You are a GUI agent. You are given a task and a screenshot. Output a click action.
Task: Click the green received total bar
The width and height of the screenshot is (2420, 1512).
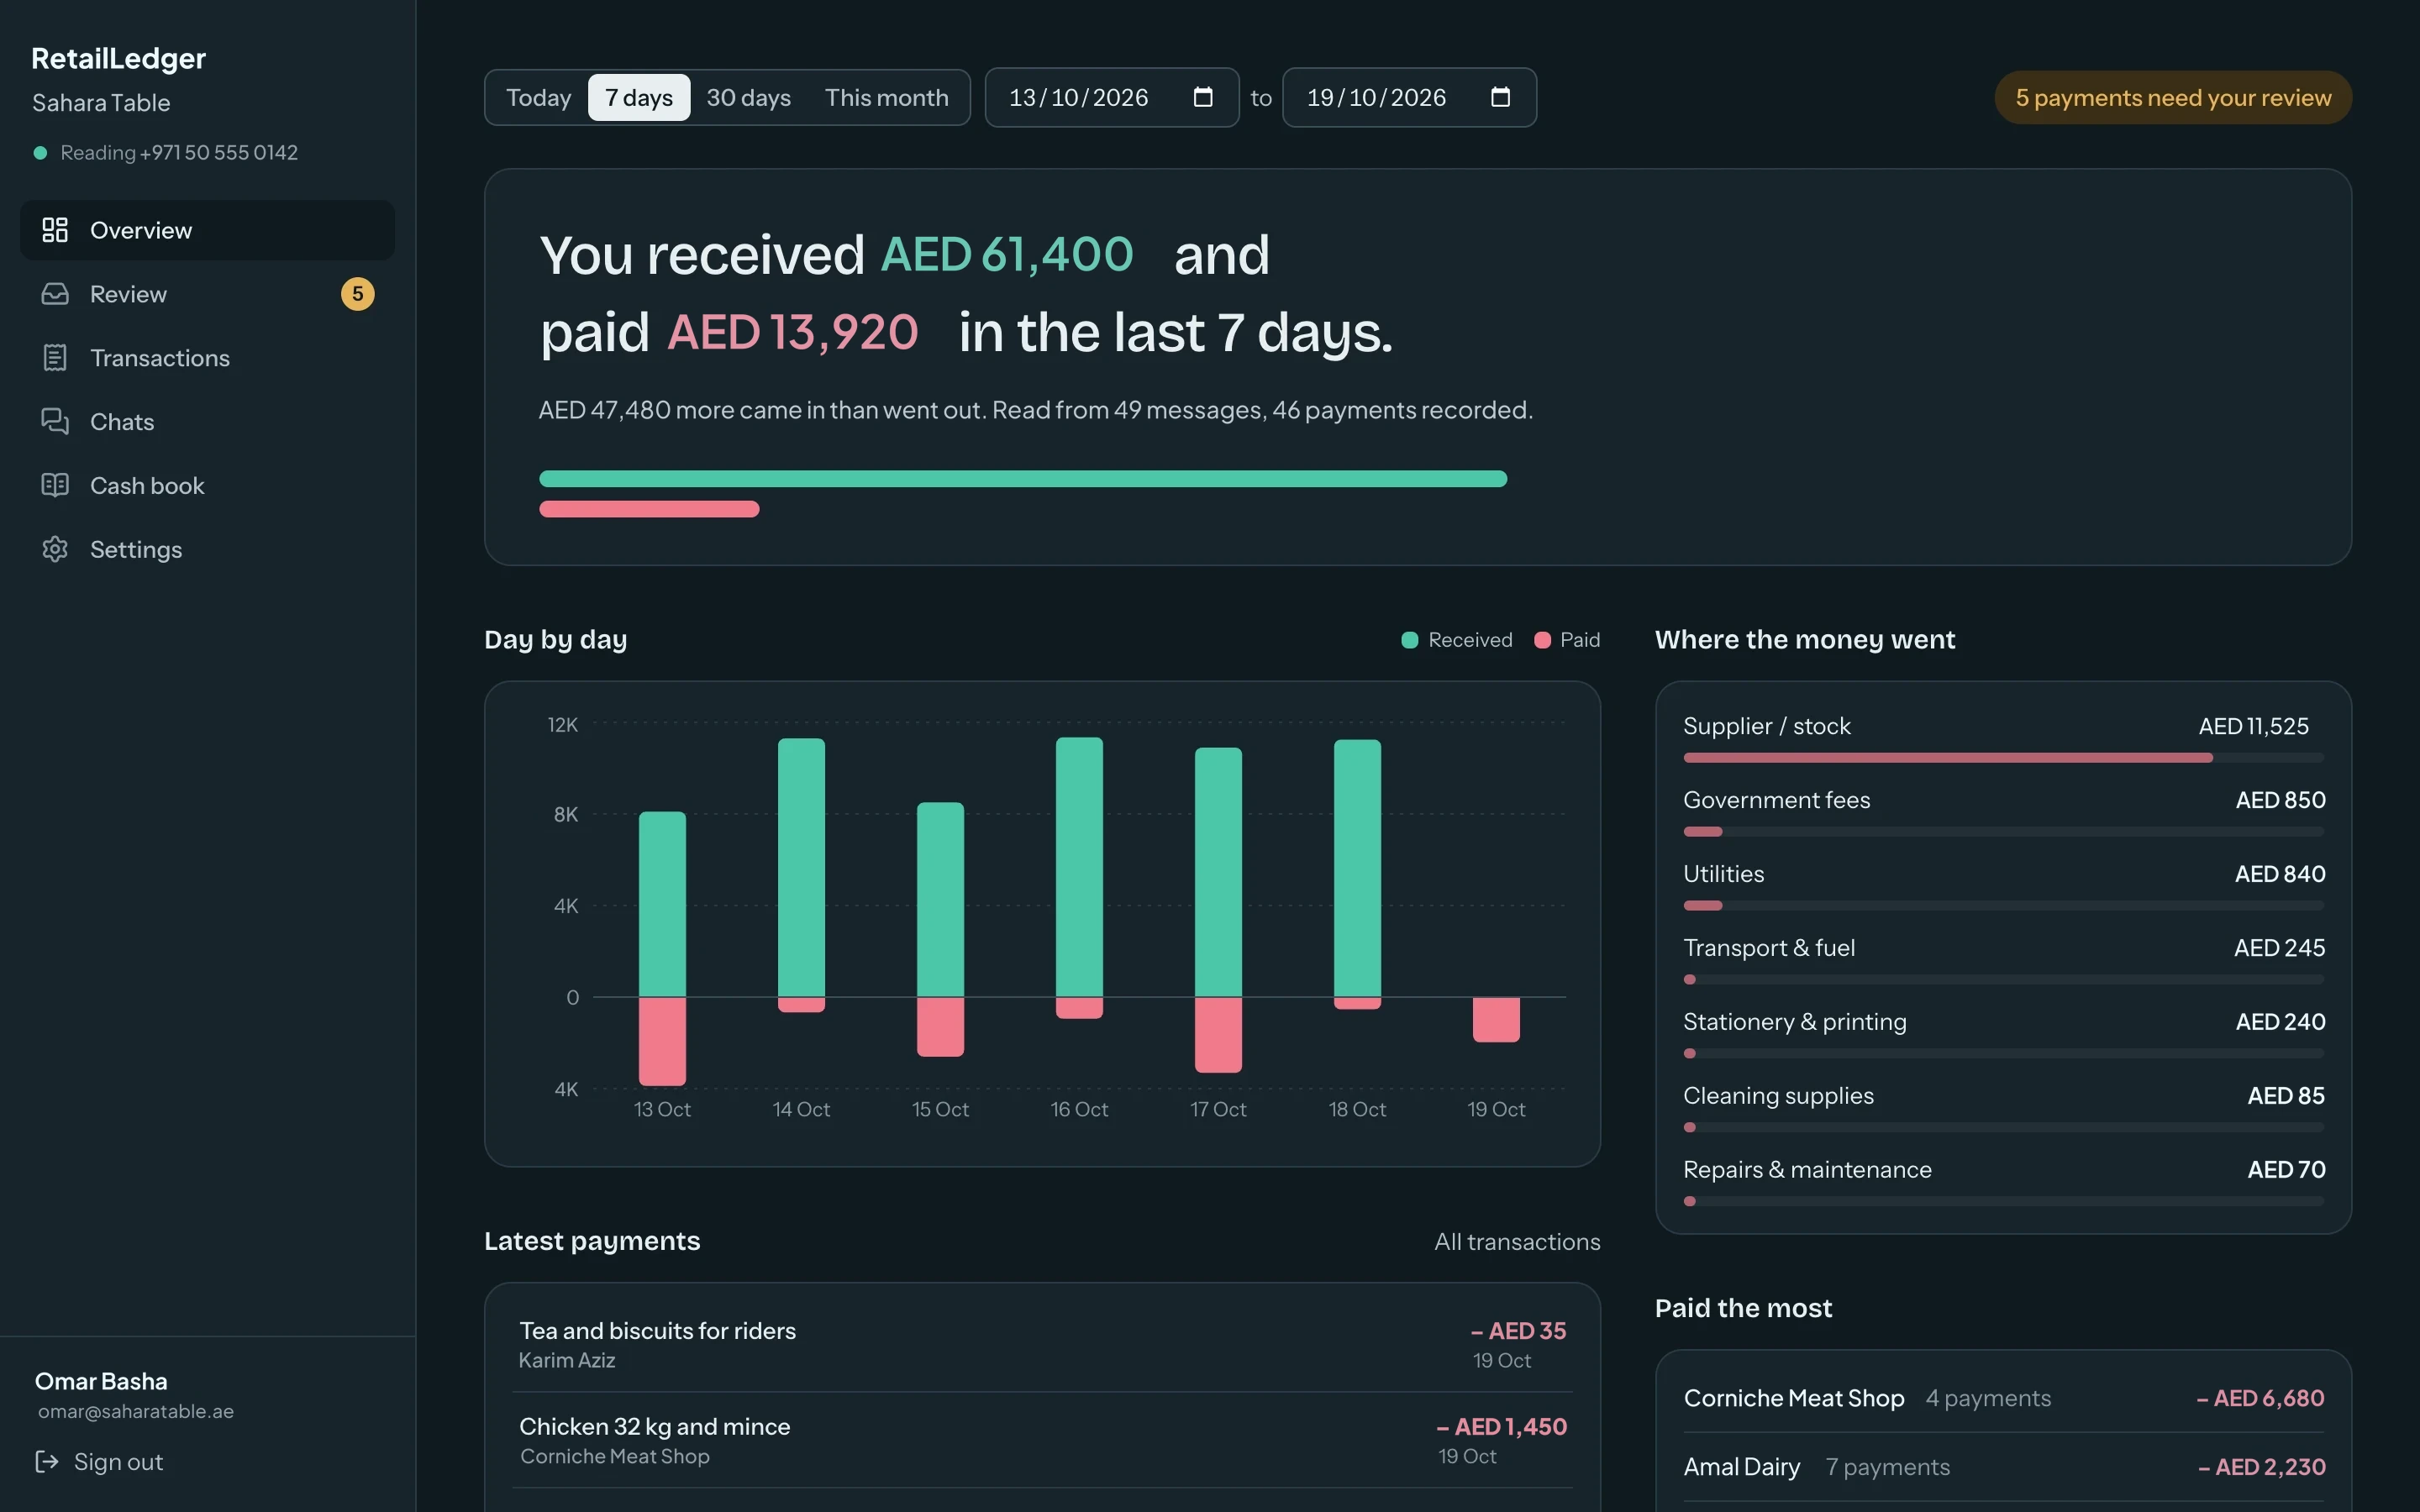pos(1023,479)
